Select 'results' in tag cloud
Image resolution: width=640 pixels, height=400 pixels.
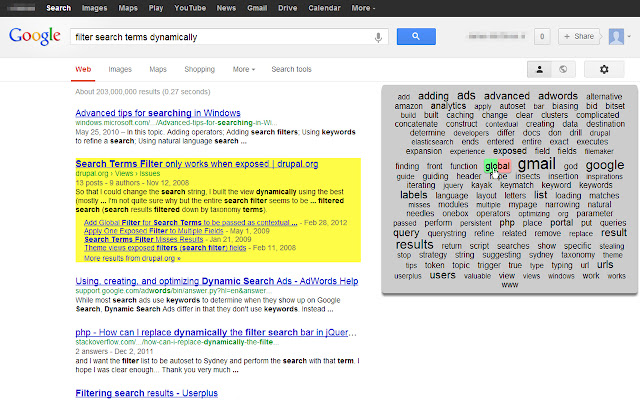tap(414, 244)
